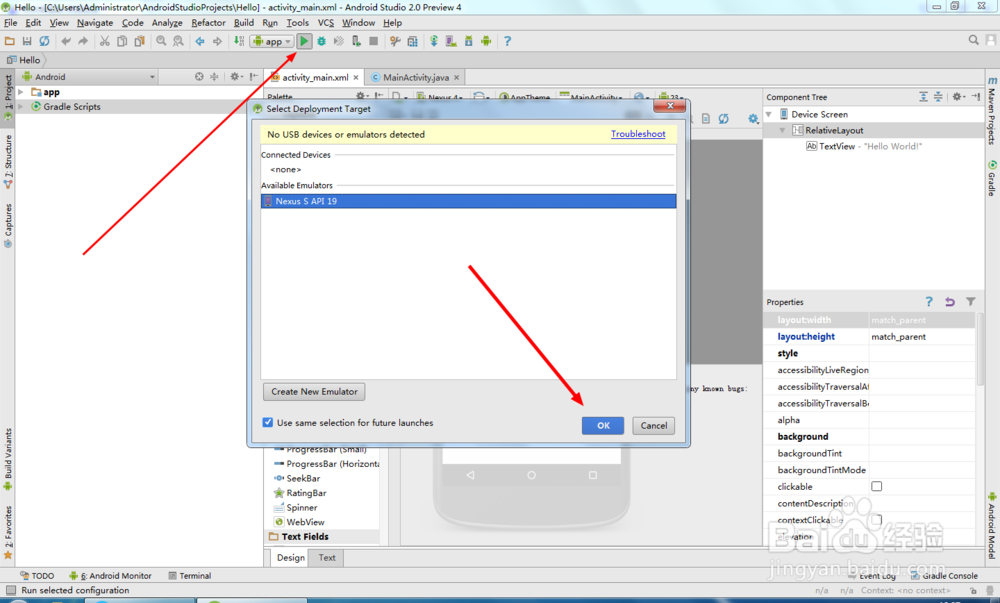
Task: Click the Find magnifier icon
Action: 161,41
